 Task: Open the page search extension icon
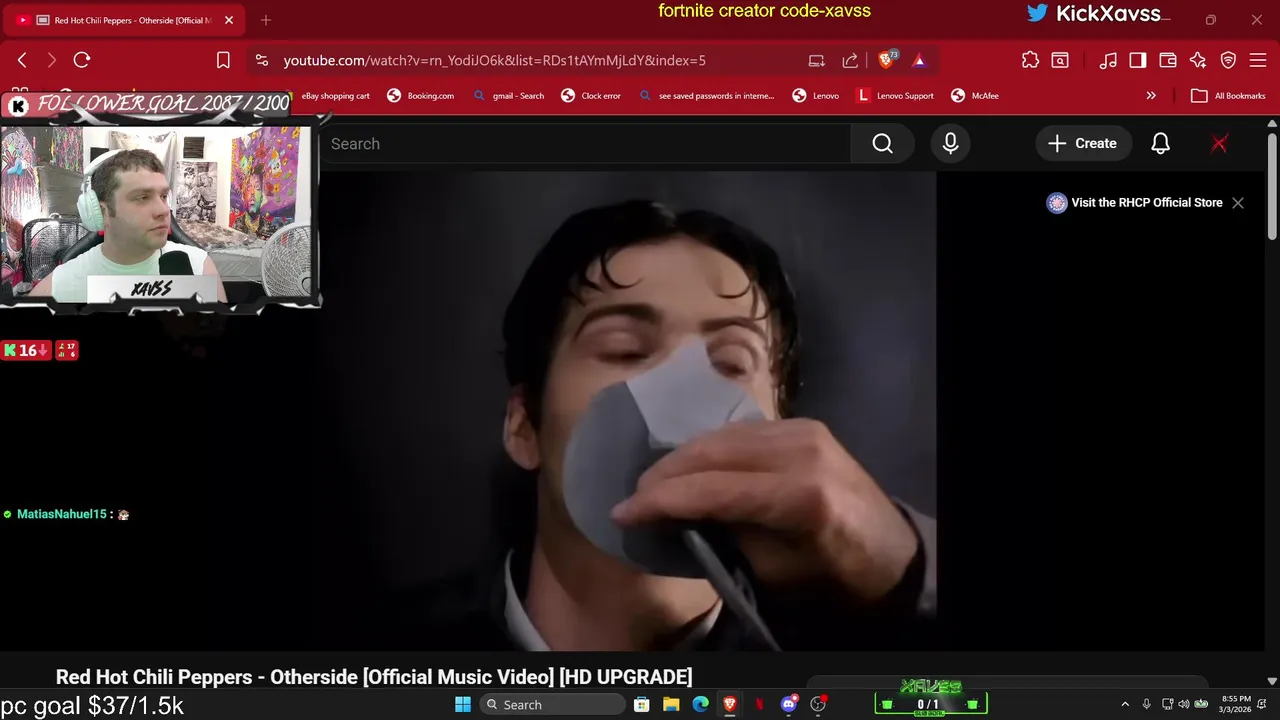pyautogui.click(x=1060, y=60)
